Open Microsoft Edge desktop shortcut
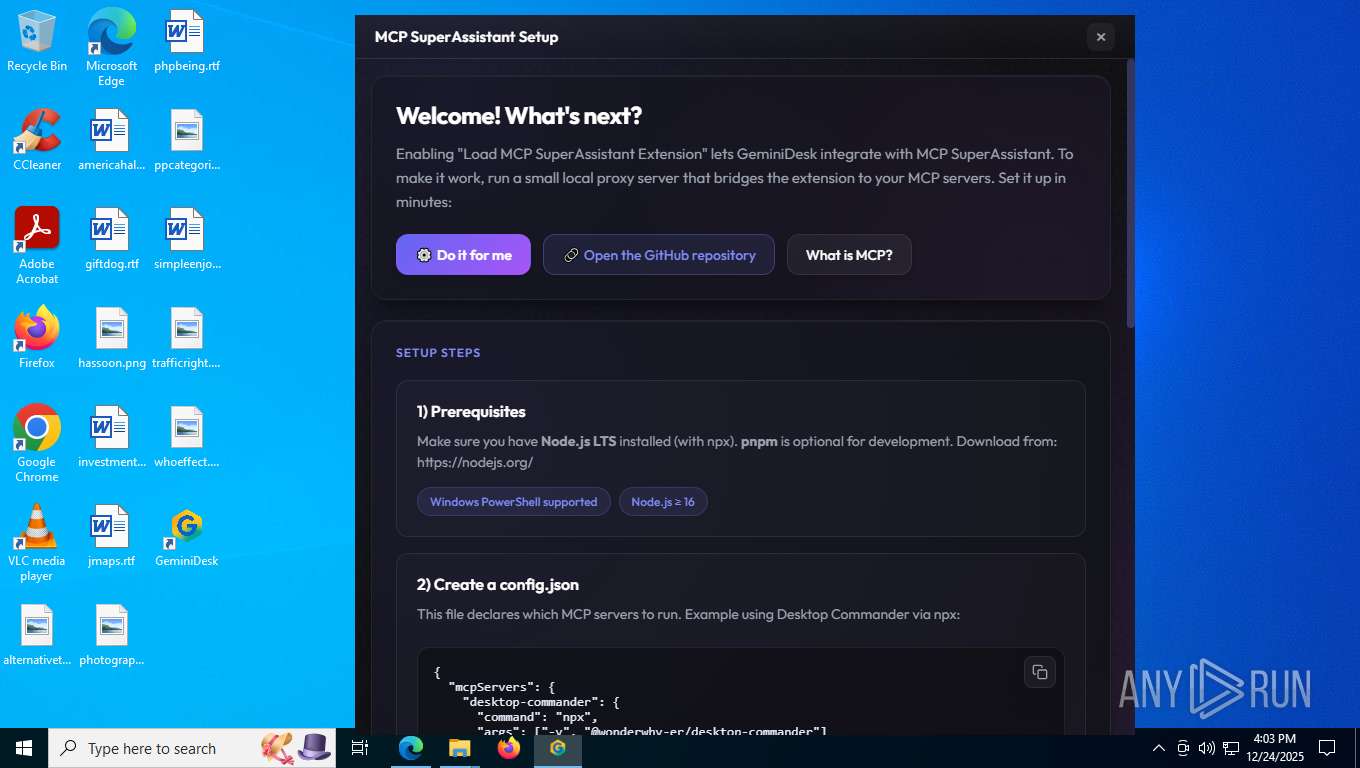The height and width of the screenshot is (768, 1360). 111,47
